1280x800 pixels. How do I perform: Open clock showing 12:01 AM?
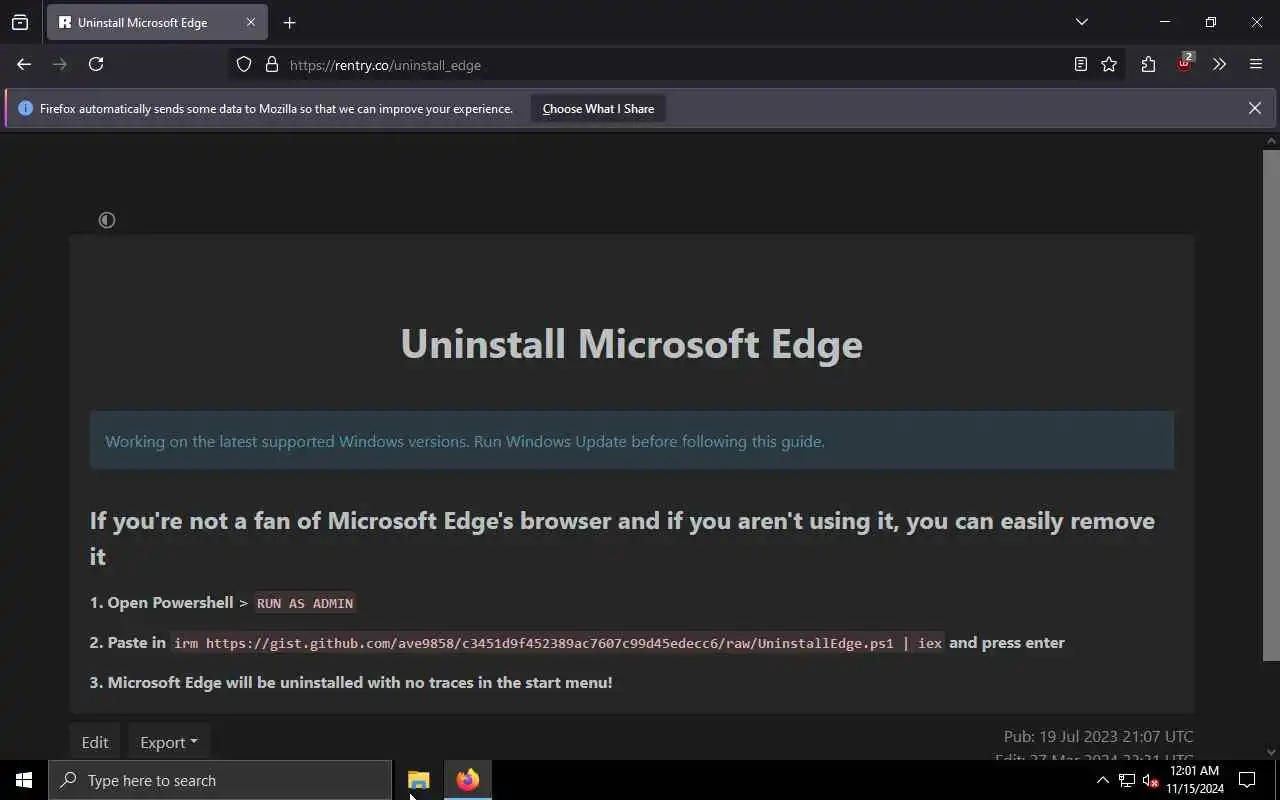(x=1194, y=780)
